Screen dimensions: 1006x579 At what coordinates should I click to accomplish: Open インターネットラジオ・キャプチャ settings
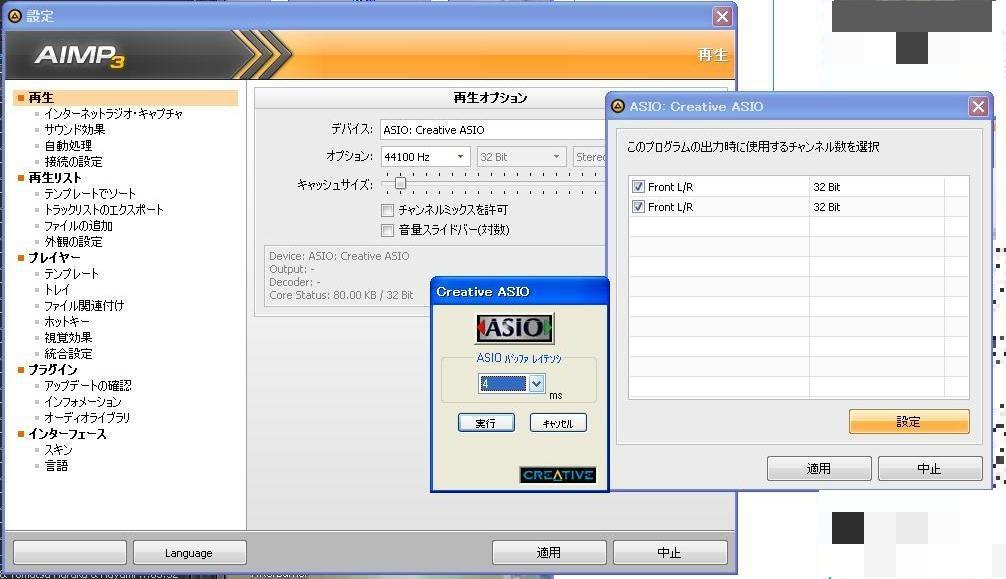coord(114,114)
